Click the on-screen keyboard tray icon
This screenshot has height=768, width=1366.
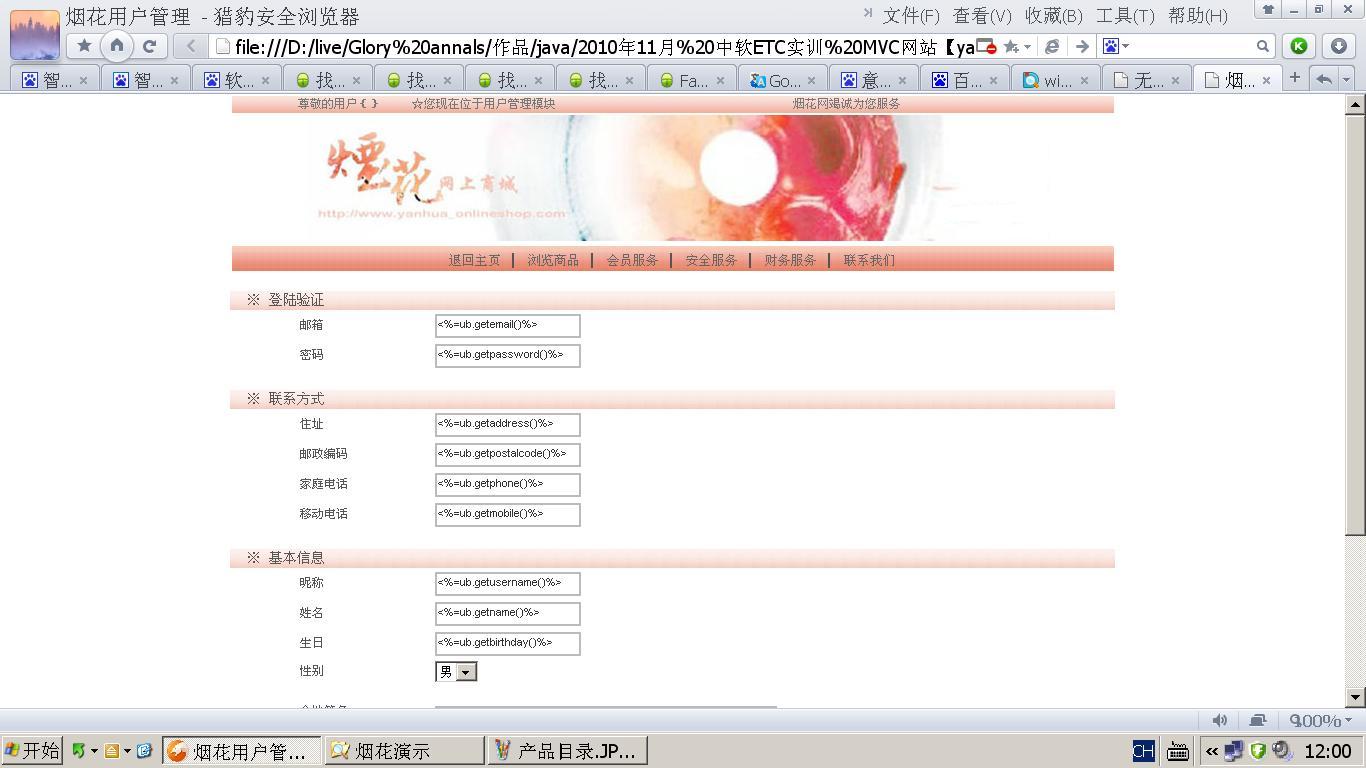click(1178, 750)
